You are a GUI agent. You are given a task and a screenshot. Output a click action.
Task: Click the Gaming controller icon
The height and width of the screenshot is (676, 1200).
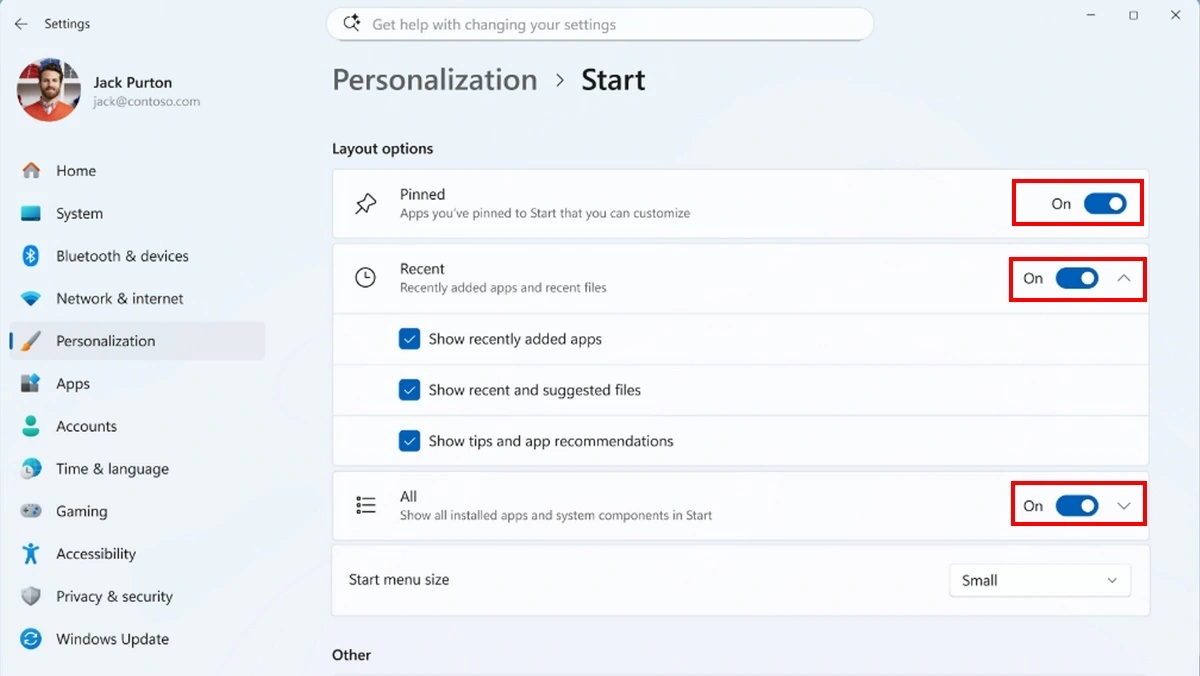click(31, 511)
